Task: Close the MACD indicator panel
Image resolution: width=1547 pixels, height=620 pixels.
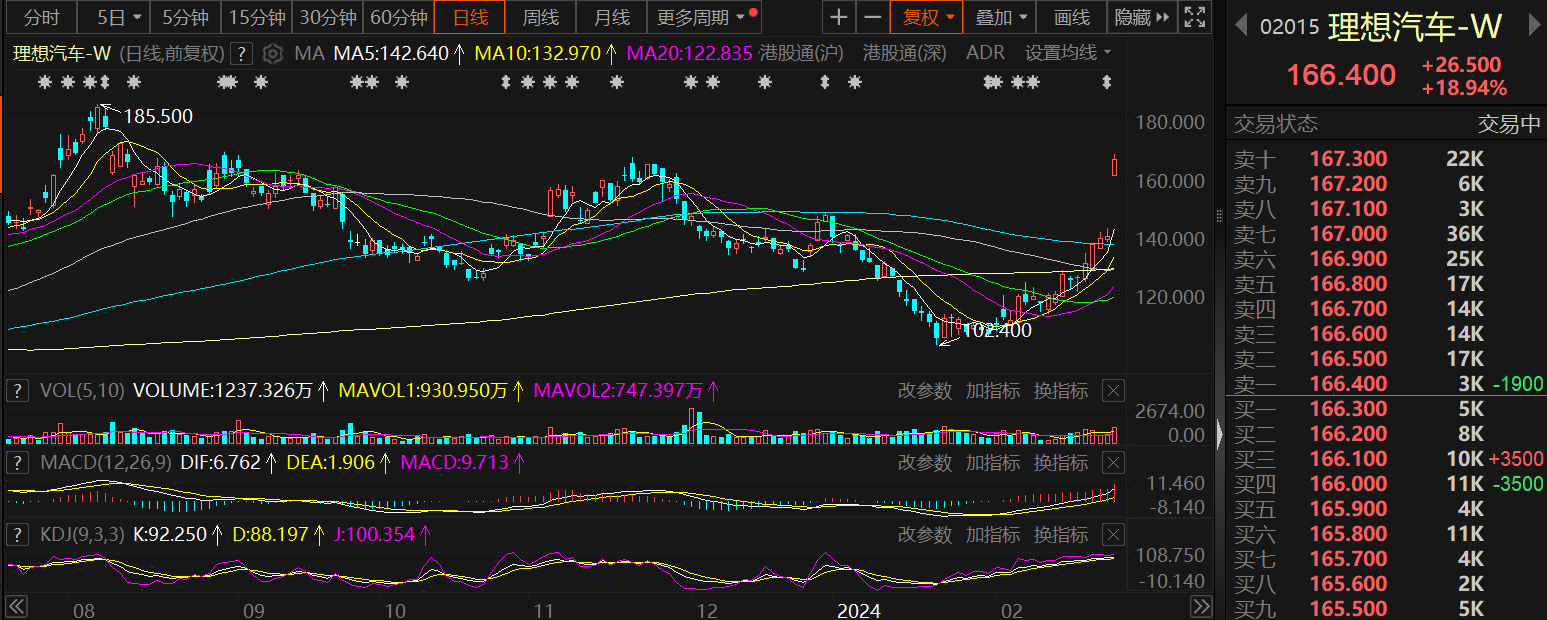Action: tap(1113, 463)
